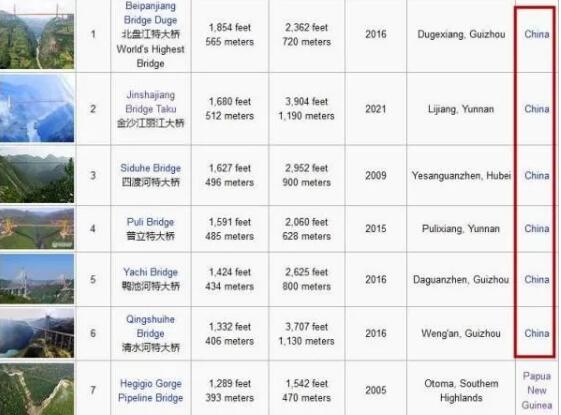
Task: Open the Siduhe Bridge mountain thumbnail
Action: 37,175
